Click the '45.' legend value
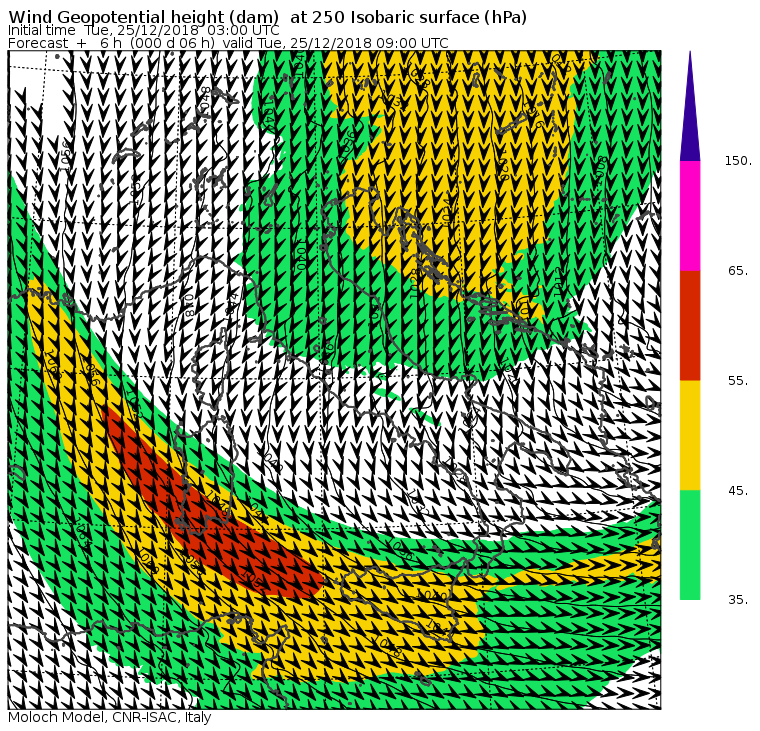 tap(738, 491)
